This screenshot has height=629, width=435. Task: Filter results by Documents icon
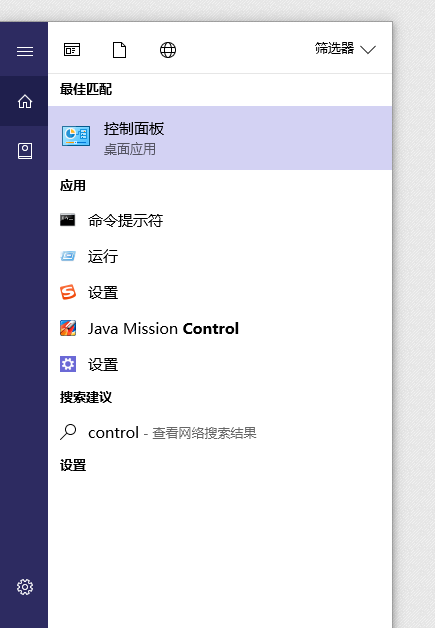[119, 50]
